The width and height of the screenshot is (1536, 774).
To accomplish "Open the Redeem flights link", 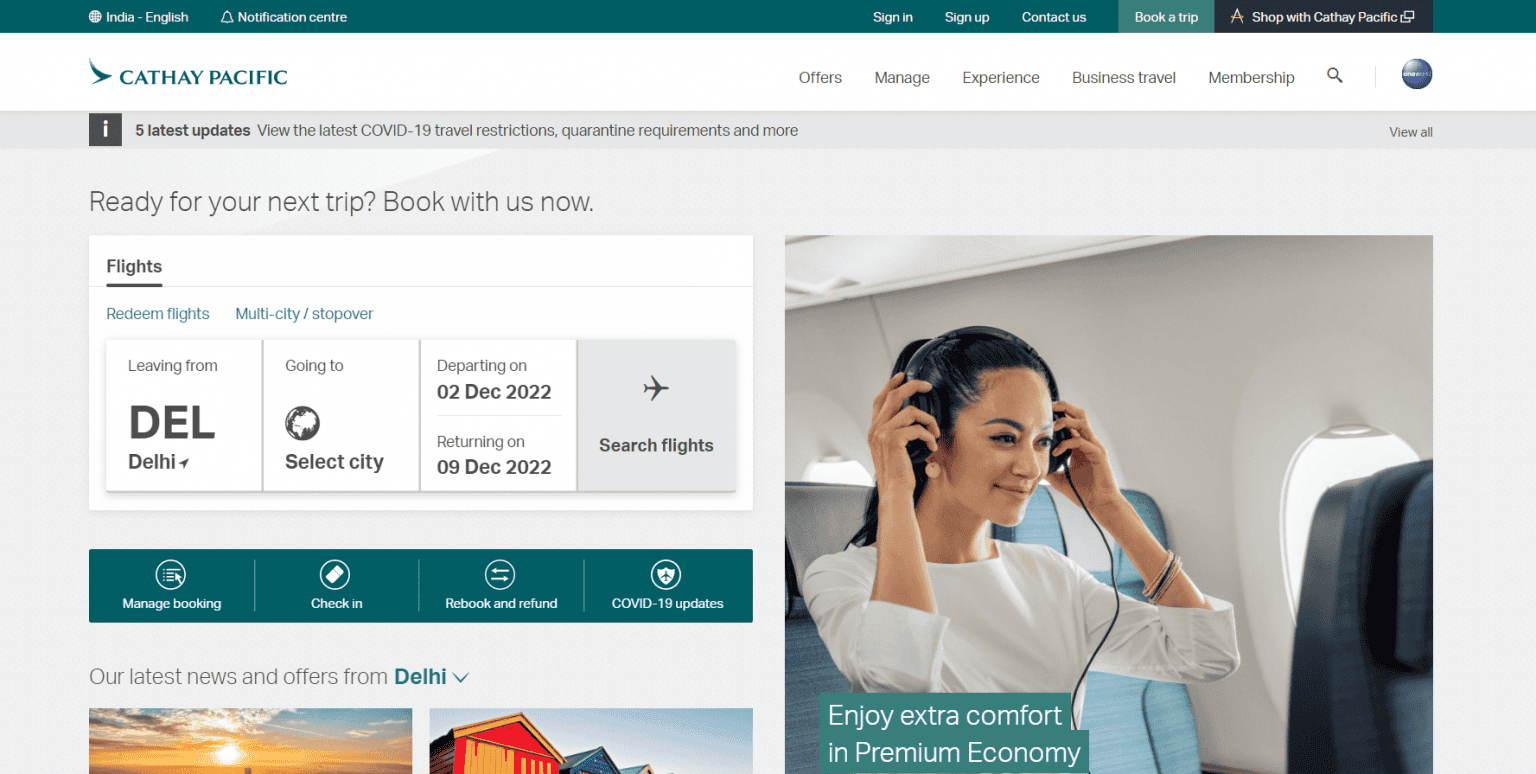I will 158,314.
